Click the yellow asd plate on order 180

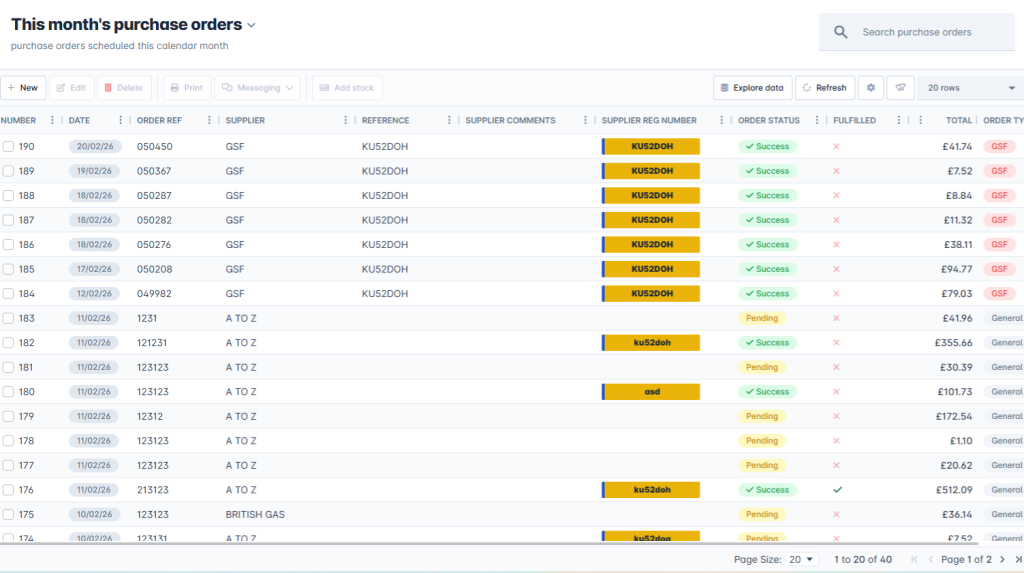(650, 391)
